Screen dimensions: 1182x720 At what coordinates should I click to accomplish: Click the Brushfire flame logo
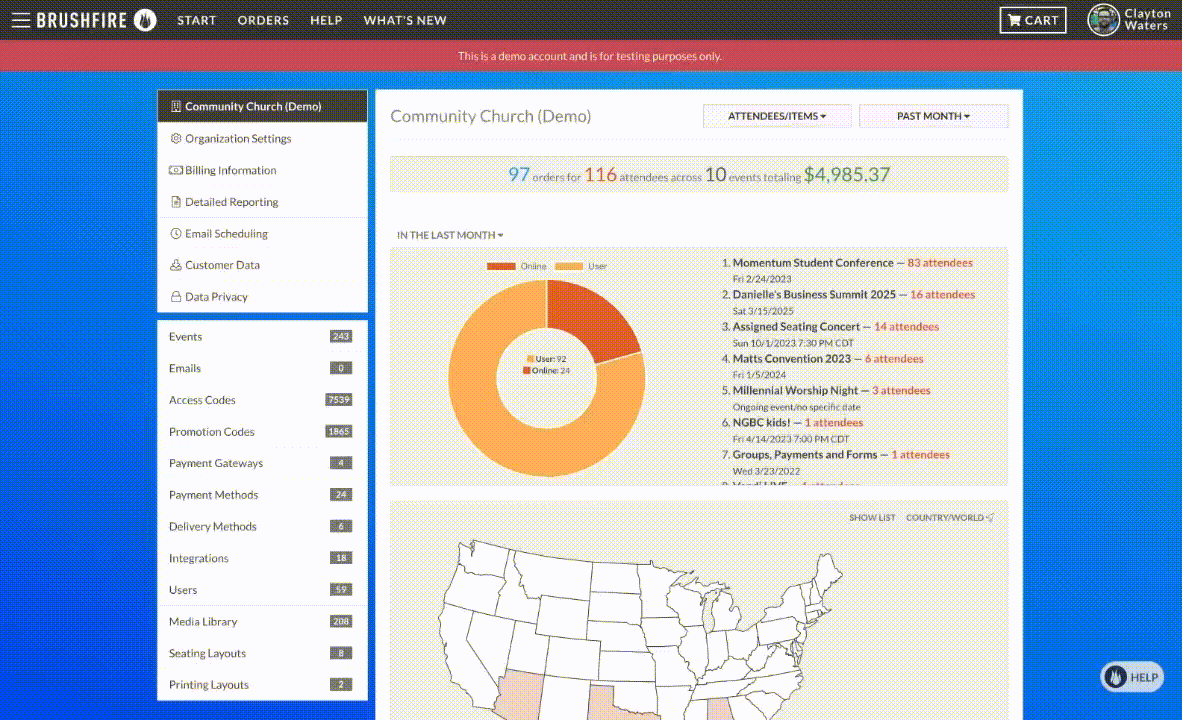tap(145, 20)
